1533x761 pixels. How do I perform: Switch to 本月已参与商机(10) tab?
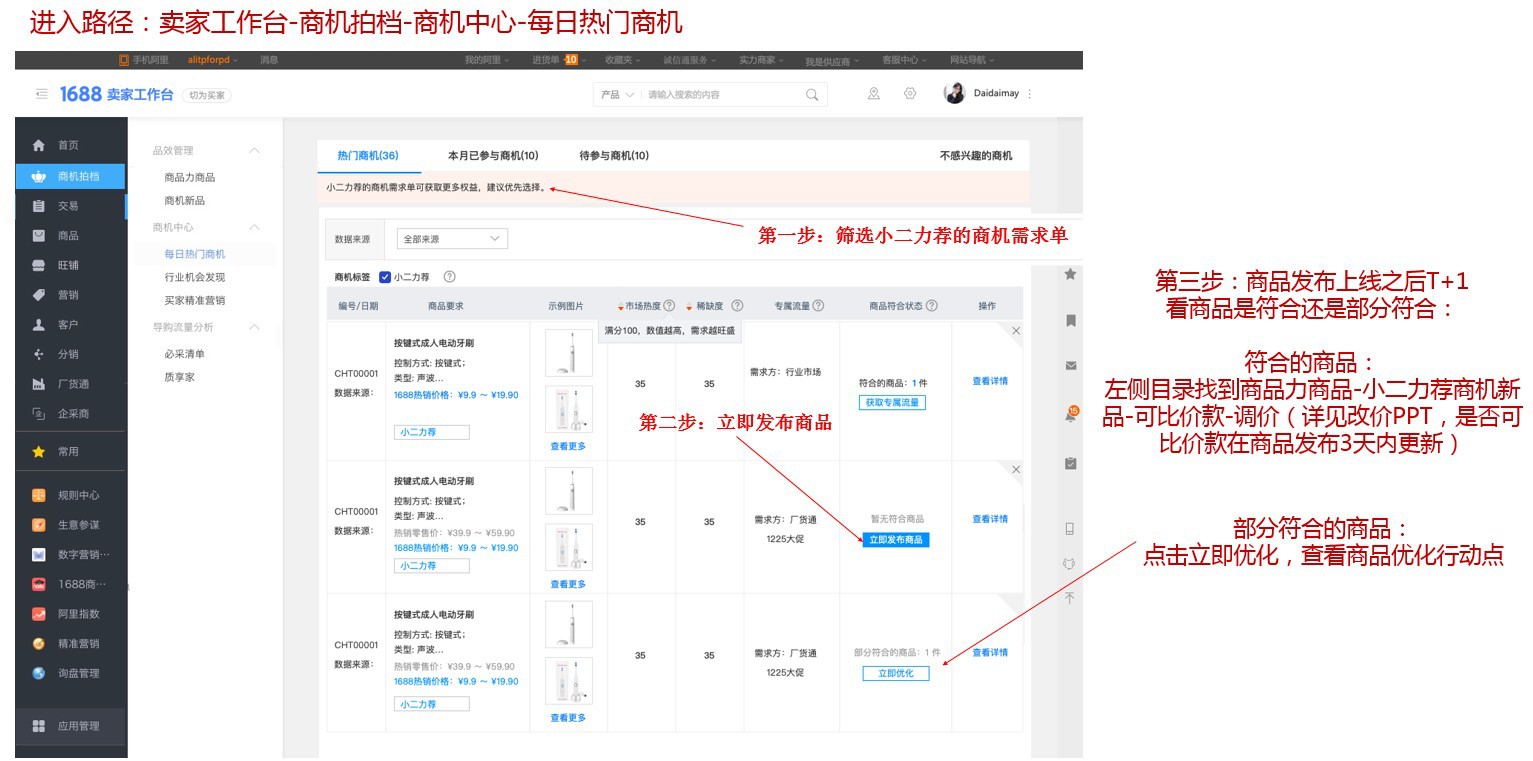pyautogui.click(x=493, y=156)
